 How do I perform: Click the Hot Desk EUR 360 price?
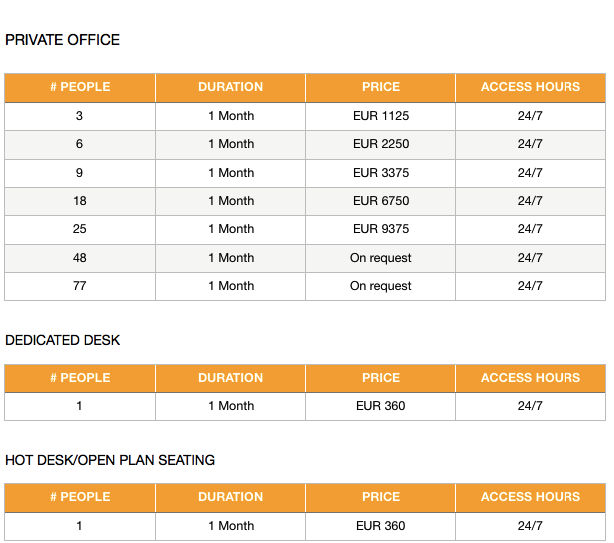[381, 526]
